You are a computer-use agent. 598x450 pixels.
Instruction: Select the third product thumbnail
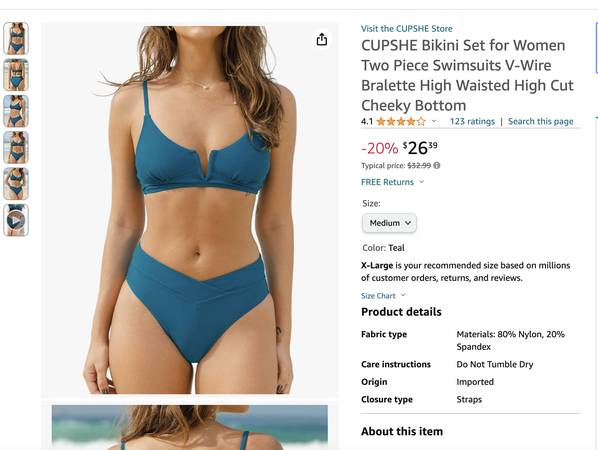[x=16, y=111]
